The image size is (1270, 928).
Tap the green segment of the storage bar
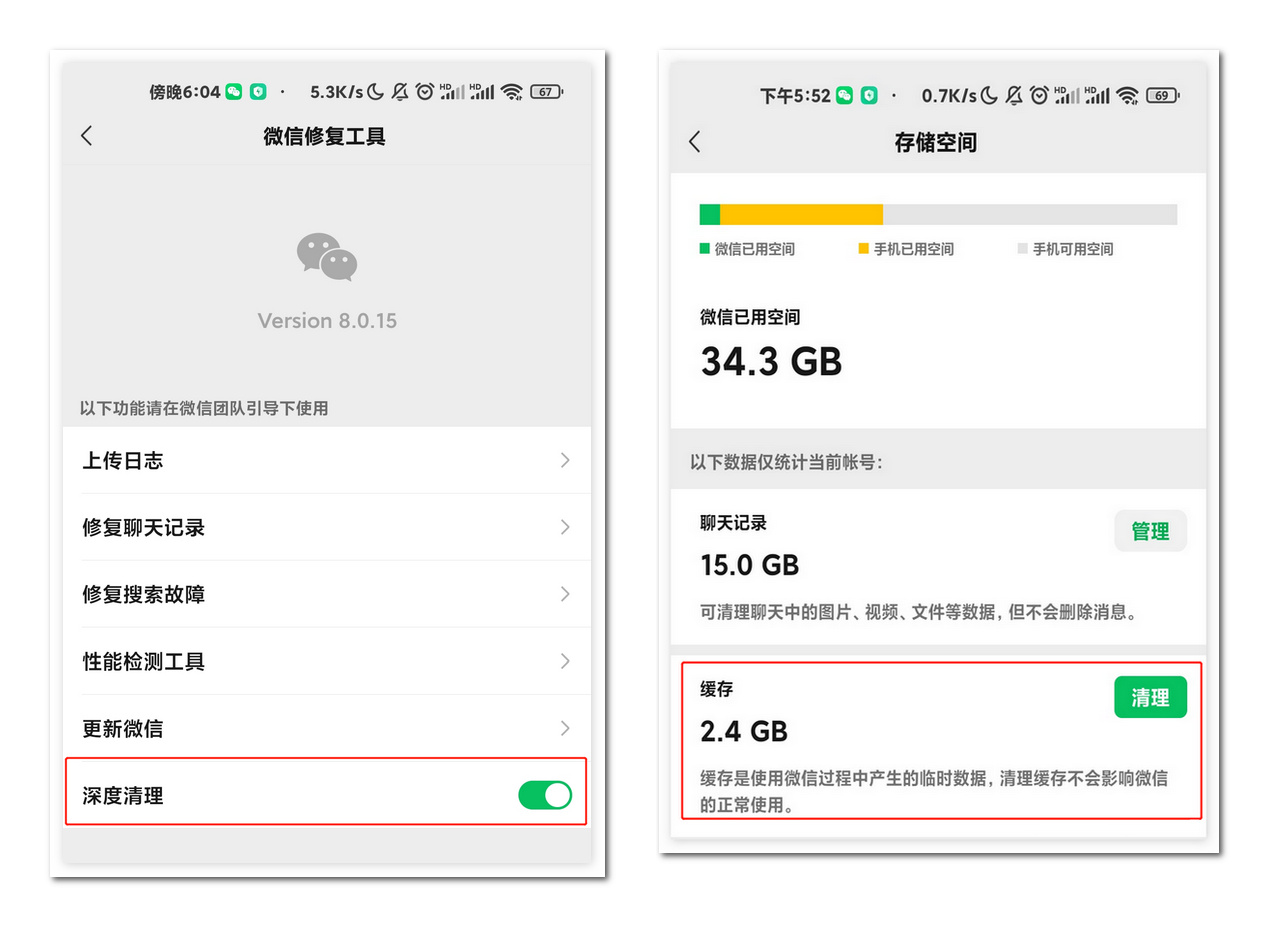710,214
